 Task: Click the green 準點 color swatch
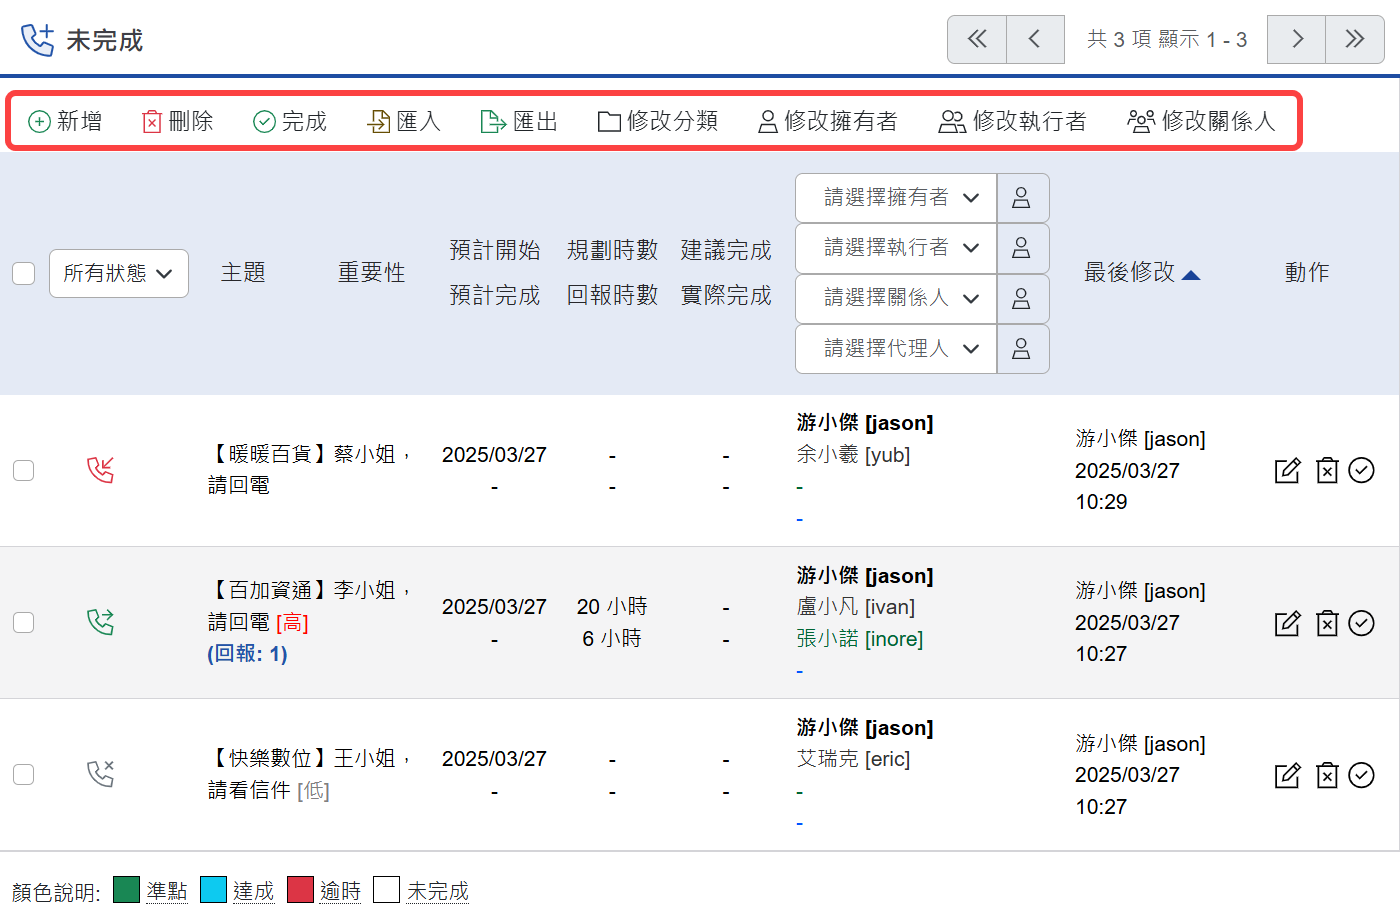(x=126, y=890)
